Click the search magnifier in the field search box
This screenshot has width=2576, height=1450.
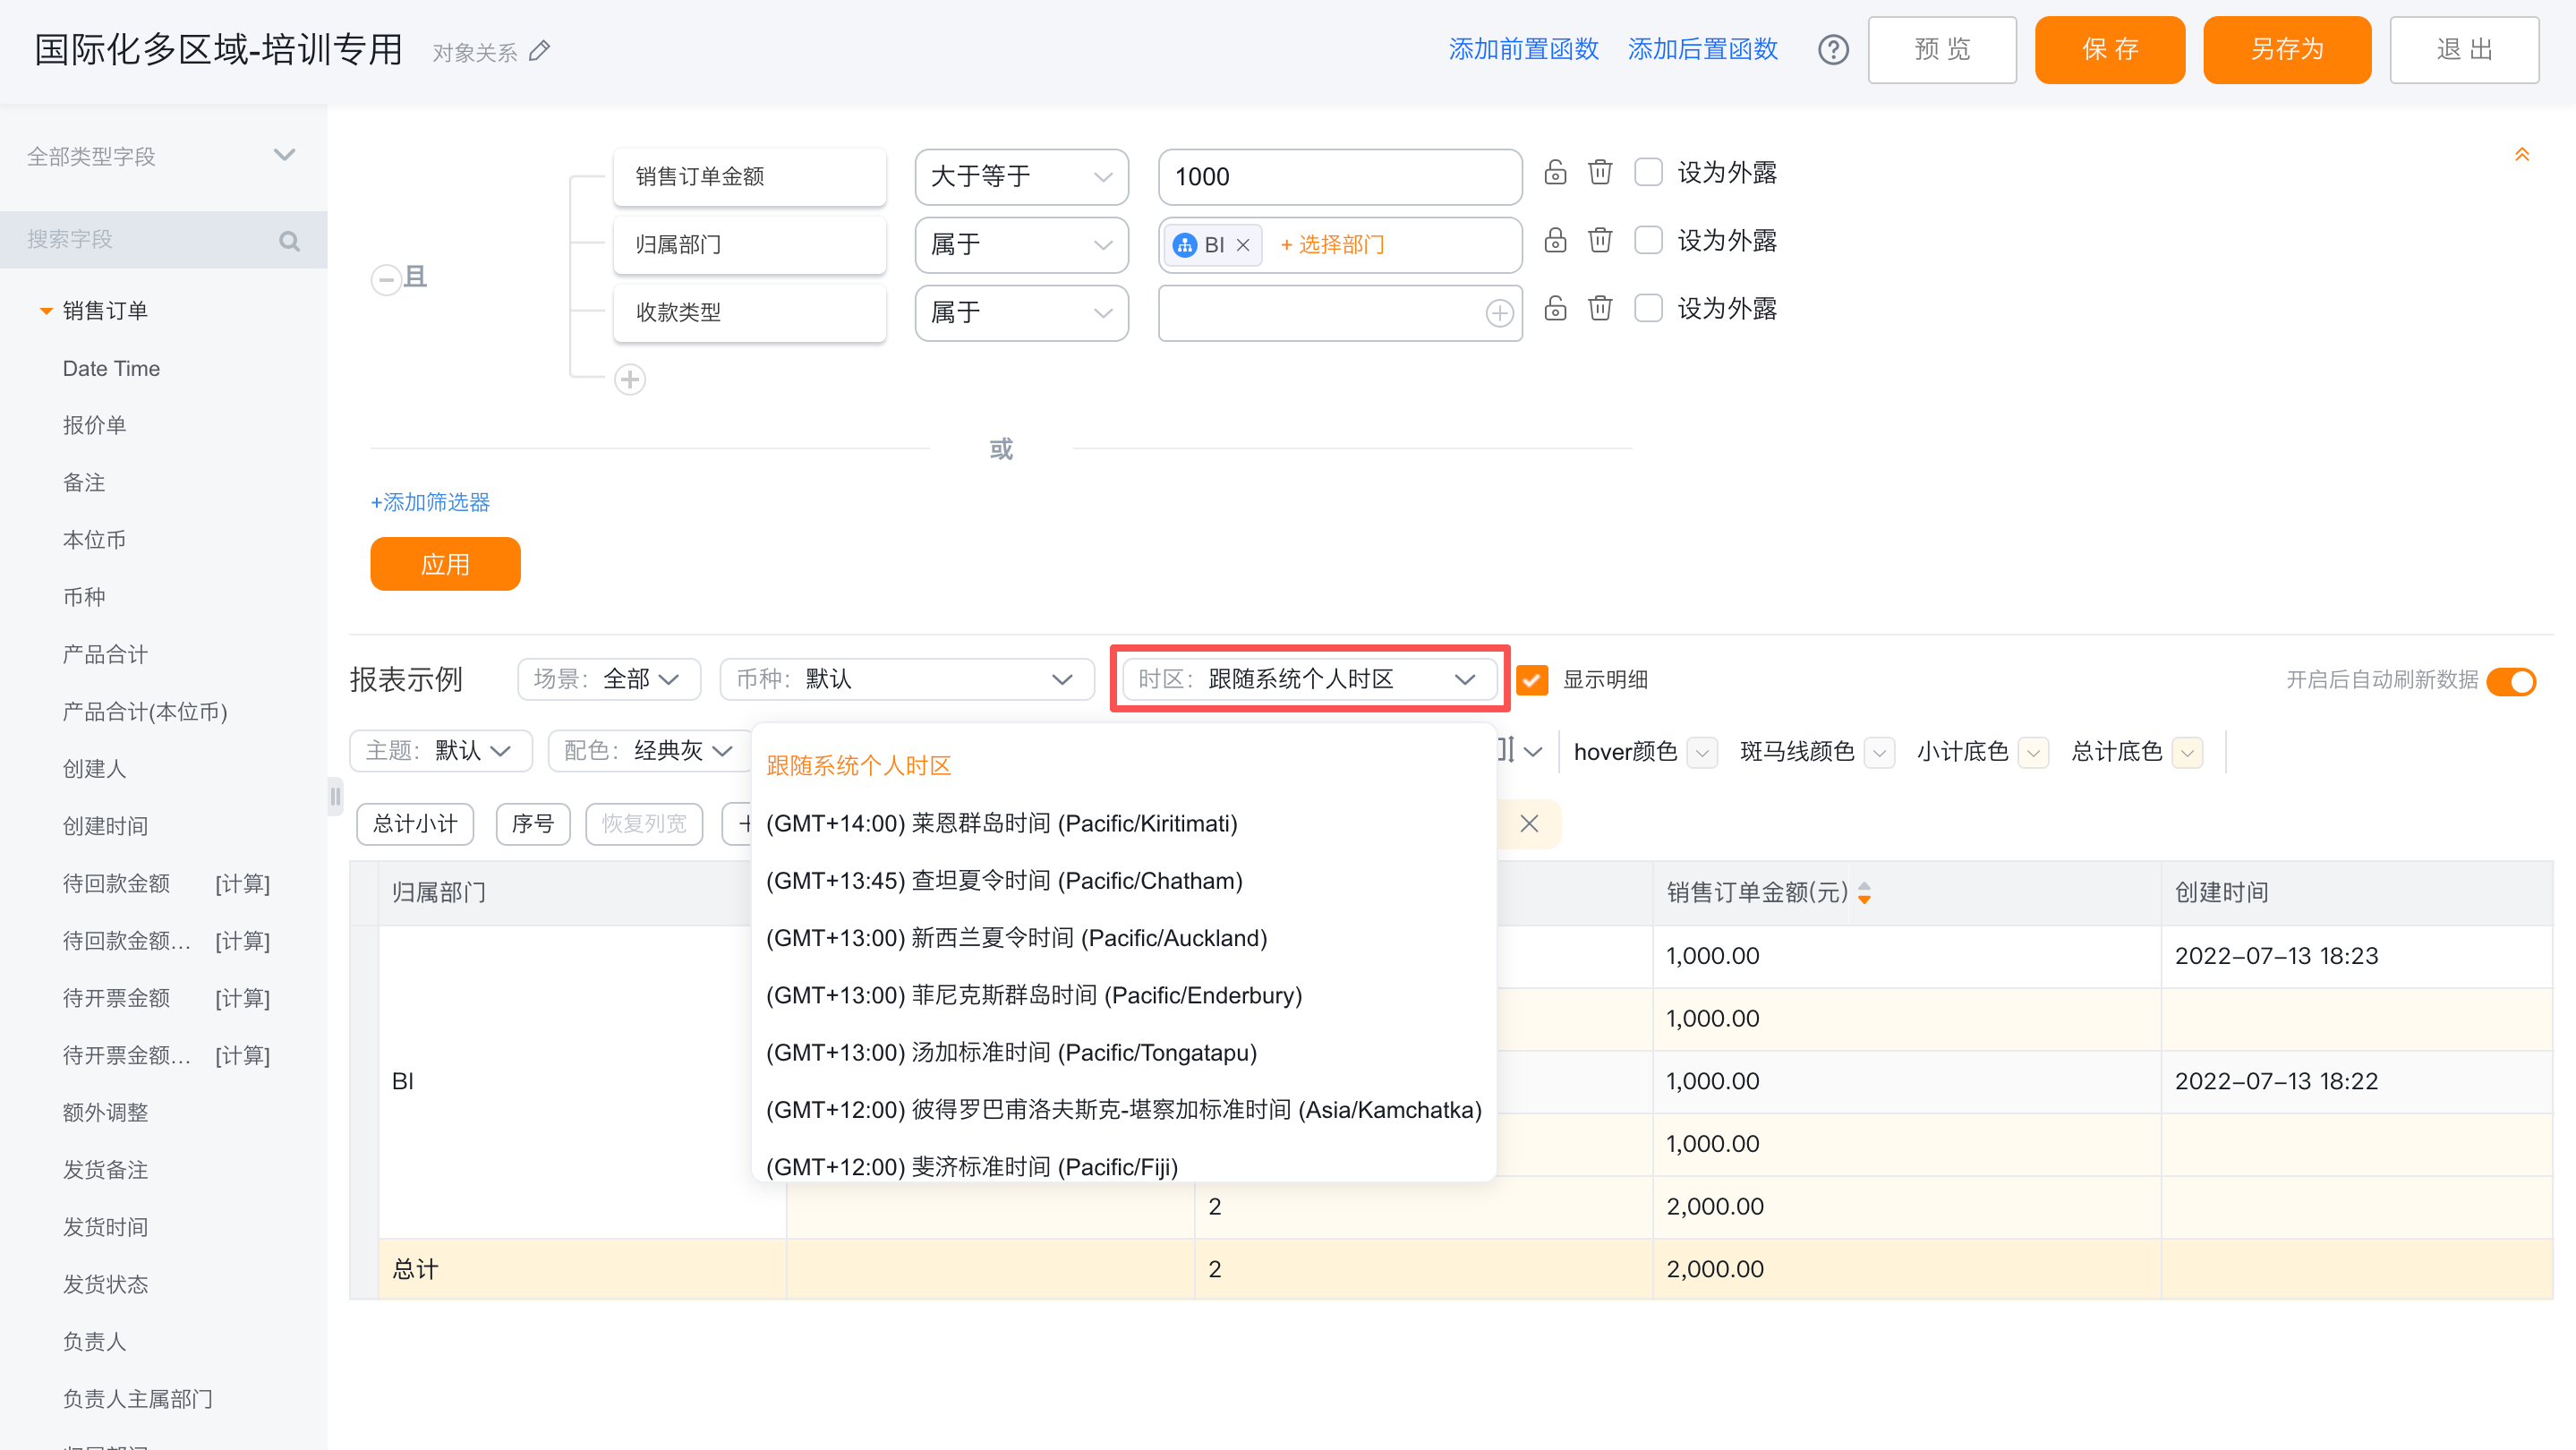[x=289, y=241]
